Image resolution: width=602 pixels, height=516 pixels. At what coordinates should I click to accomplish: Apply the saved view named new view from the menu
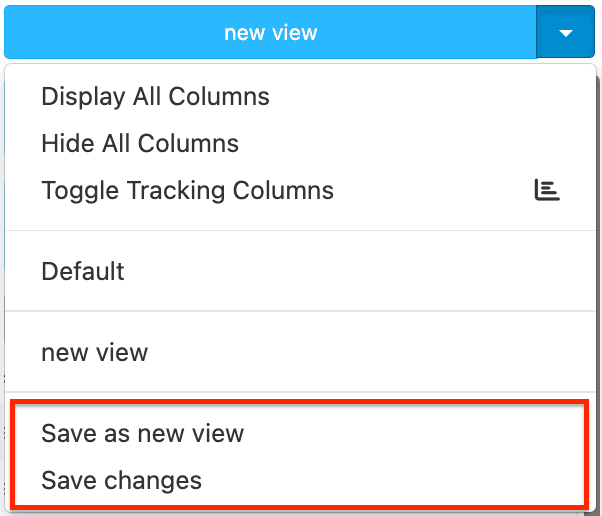pyautogui.click(x=94, y=352)
